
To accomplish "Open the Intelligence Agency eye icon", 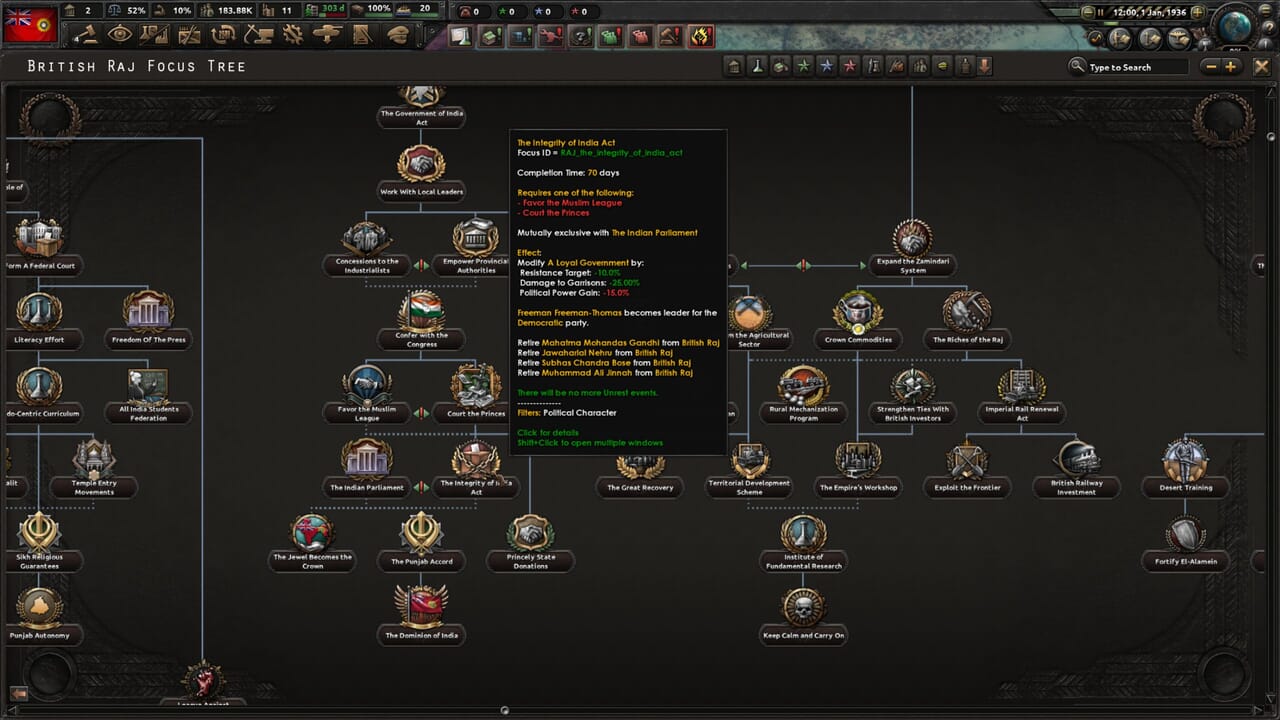I will click(120, 34).
